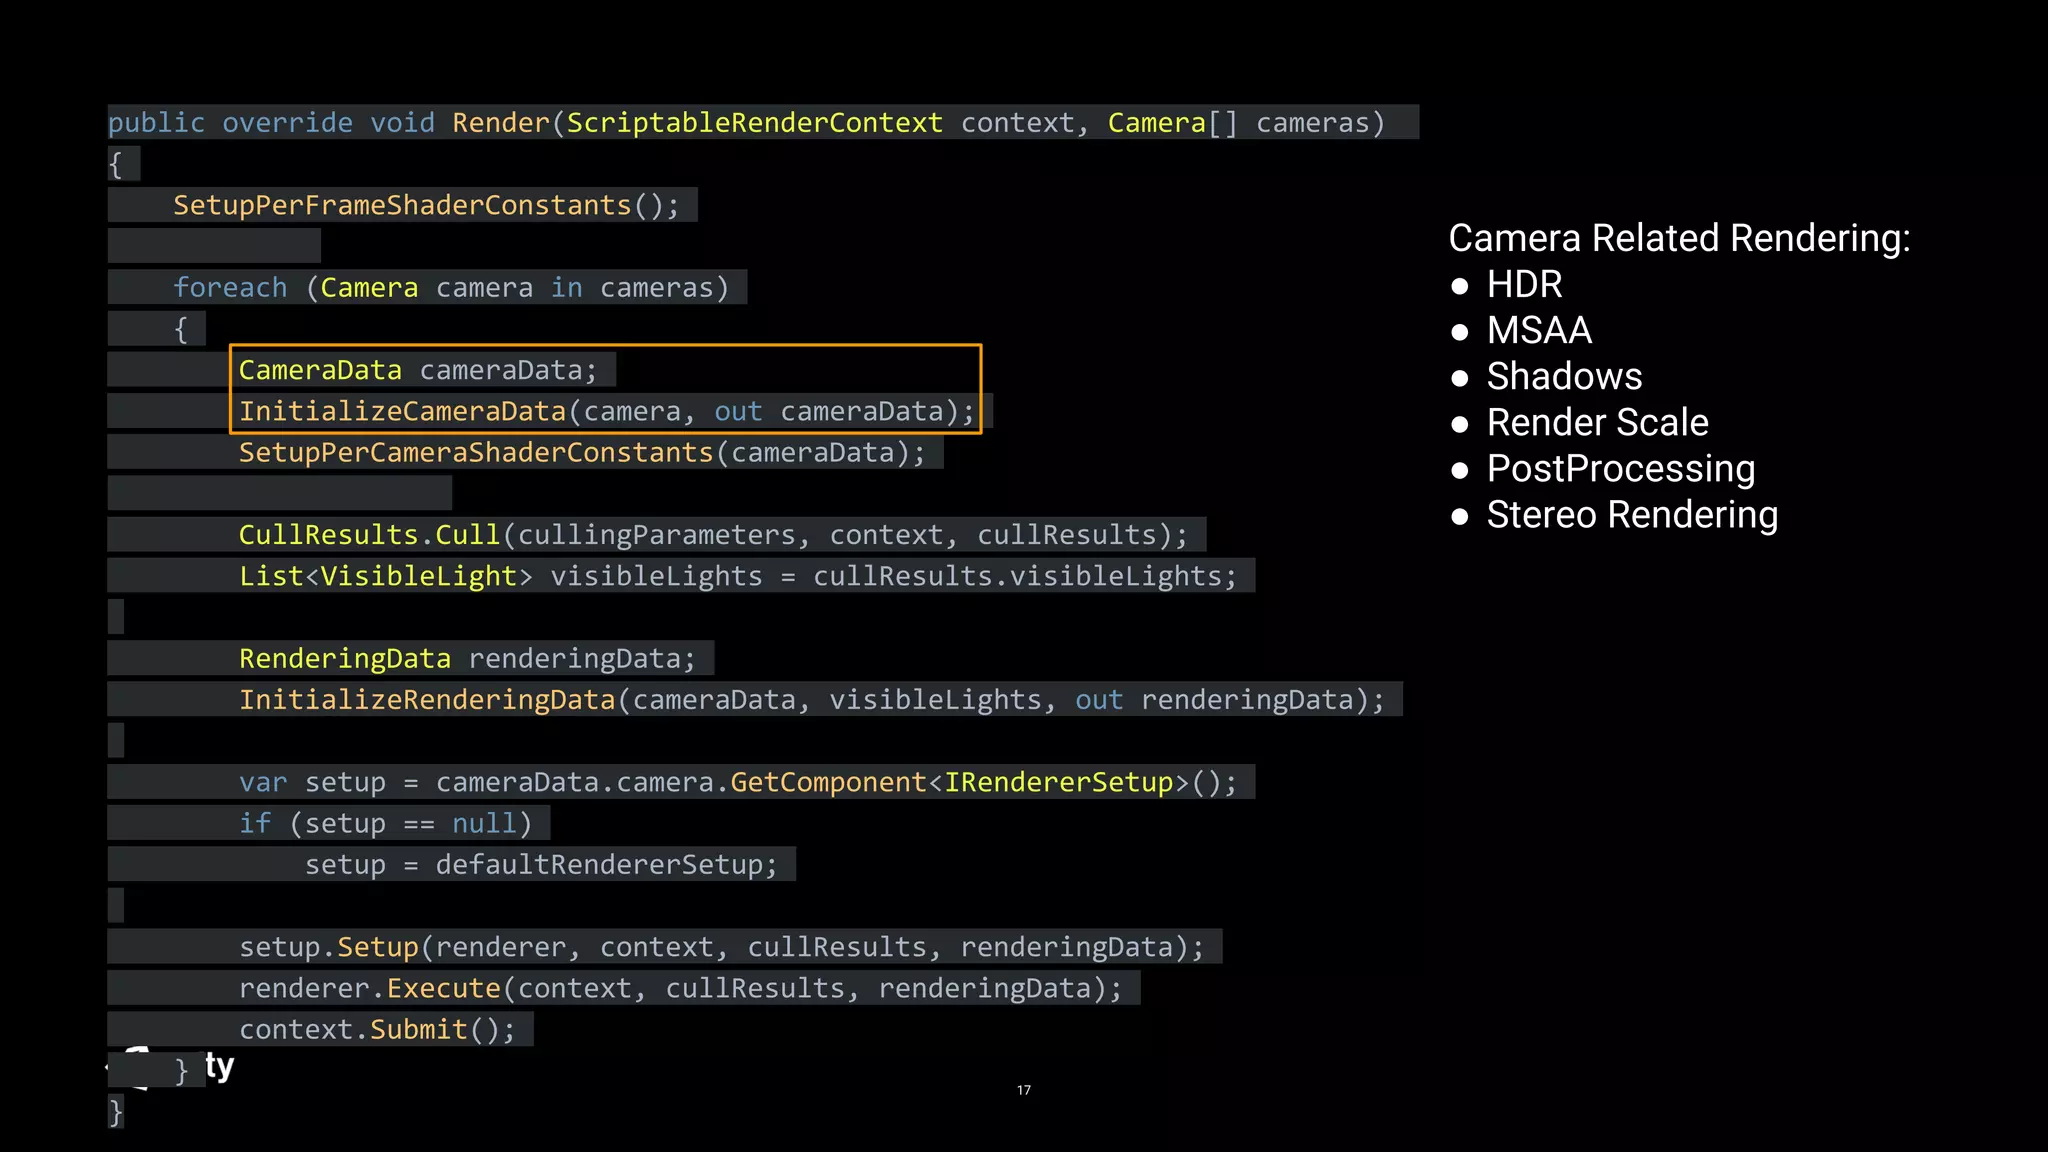
Task: Click the foreach Camera loop line
Action: (451, 287)
